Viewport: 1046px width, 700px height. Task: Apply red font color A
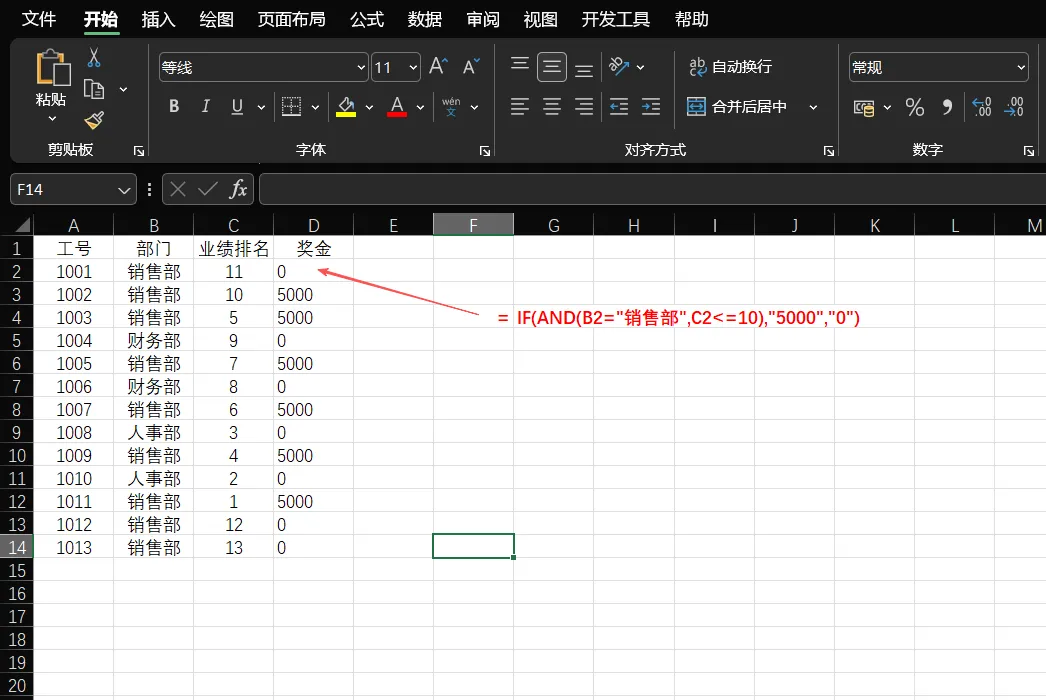point(397,107)
